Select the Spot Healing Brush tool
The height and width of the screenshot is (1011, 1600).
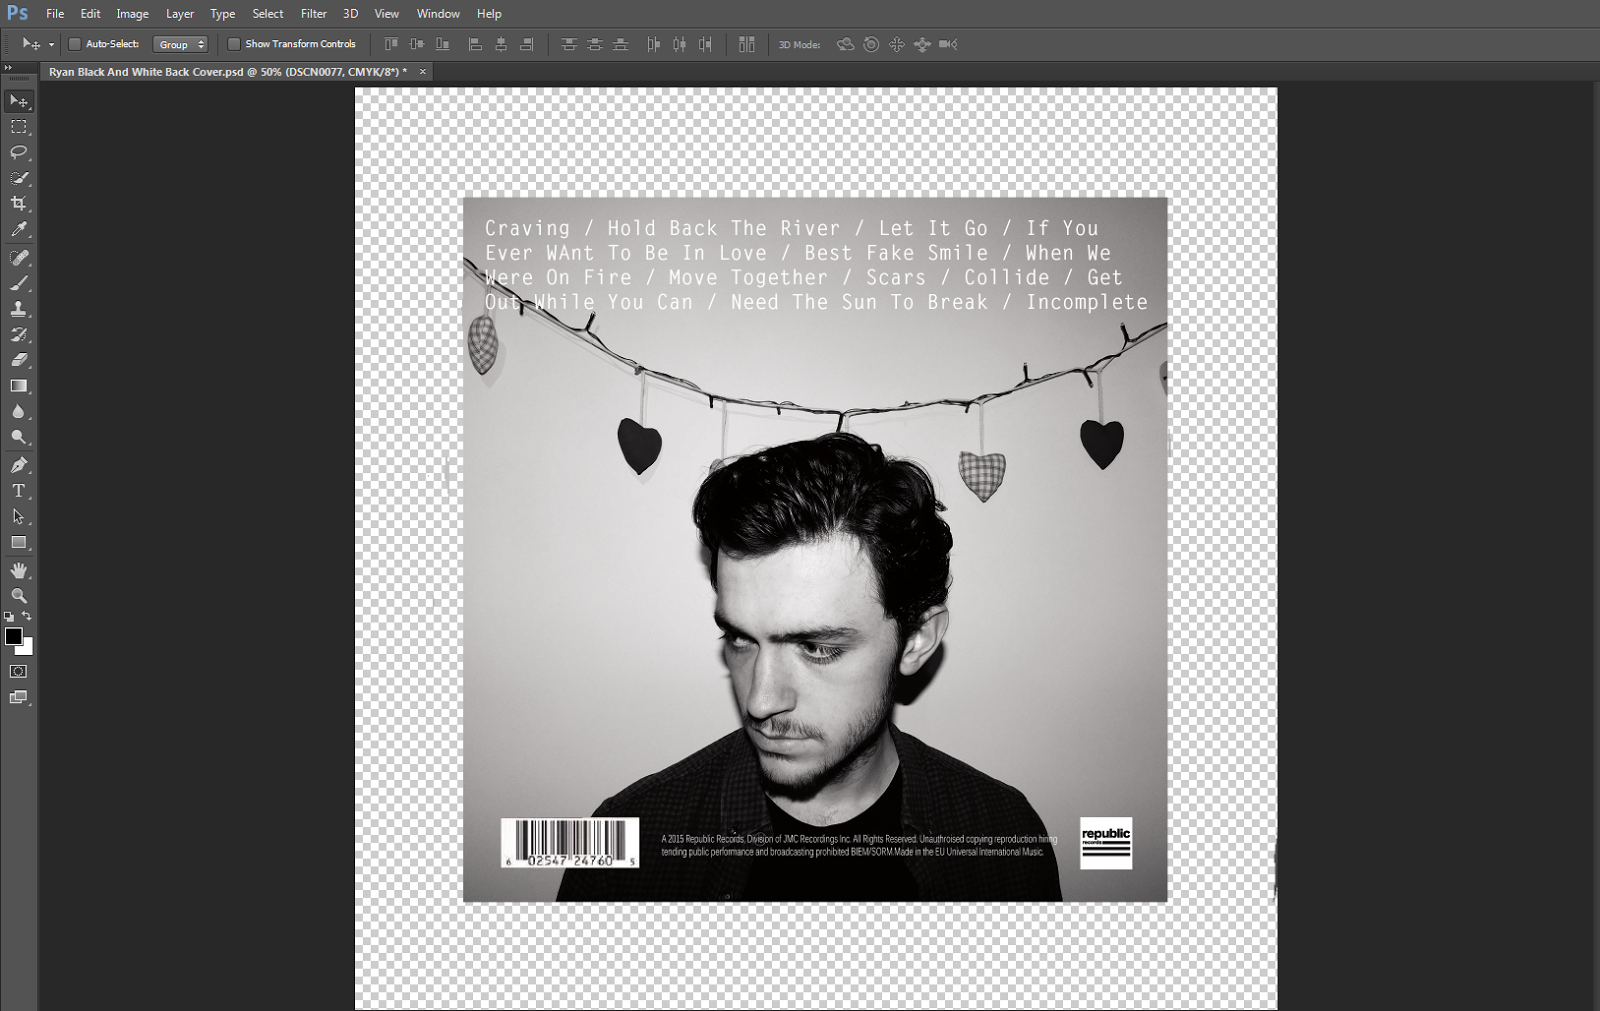click(19, 258)
